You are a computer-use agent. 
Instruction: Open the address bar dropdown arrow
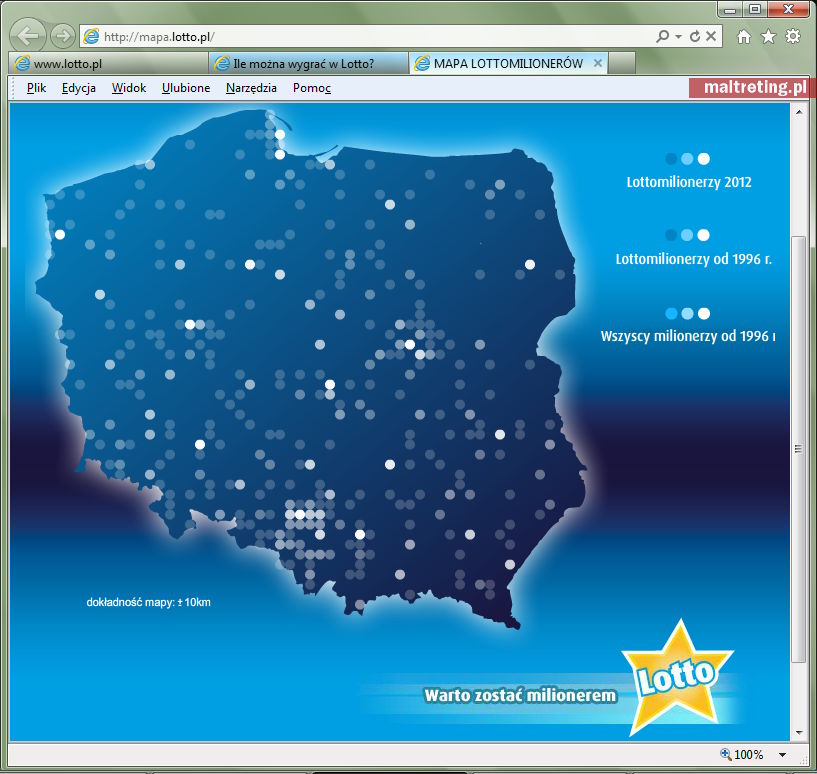point(678,36)
